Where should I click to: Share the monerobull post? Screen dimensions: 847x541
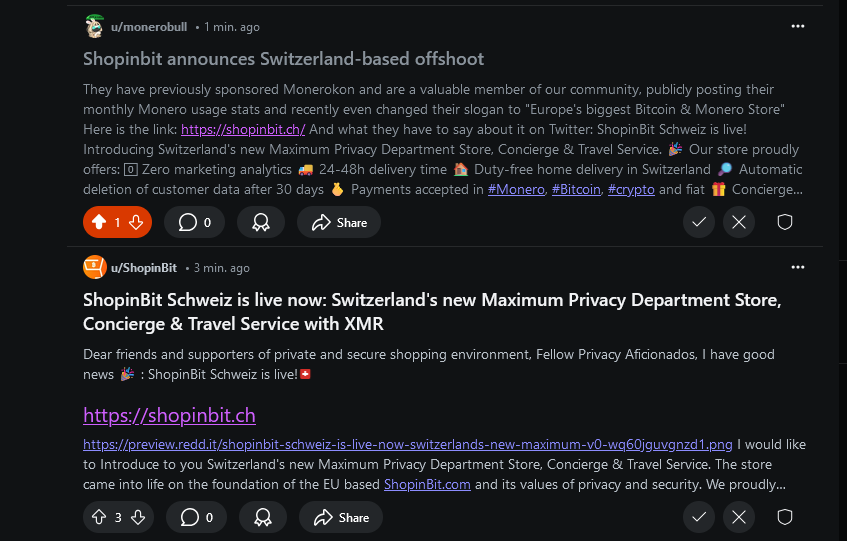click(x=340, y=222)
